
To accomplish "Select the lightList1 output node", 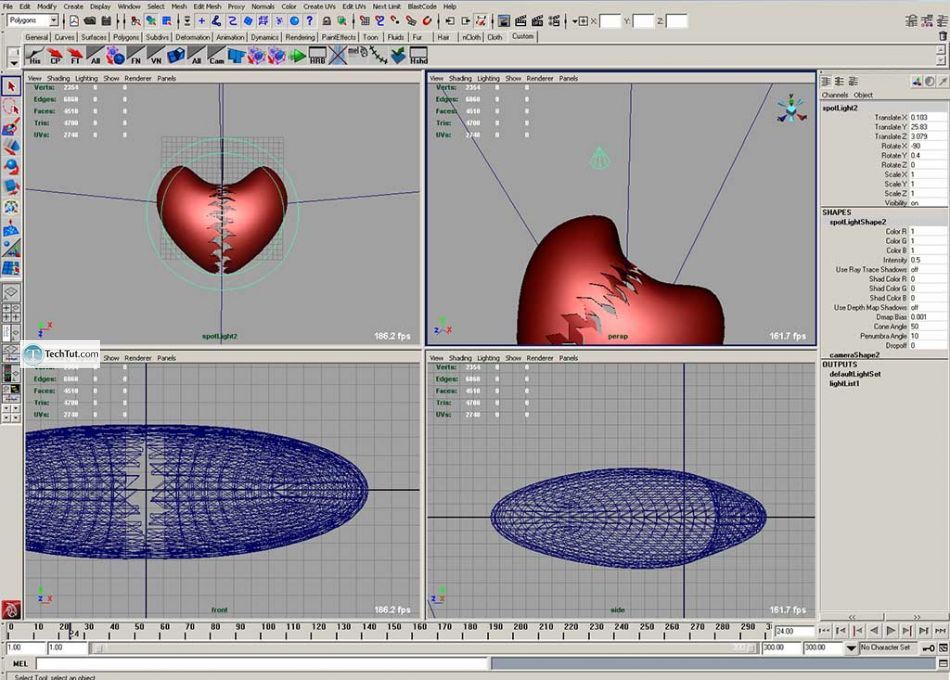I will click(844, 384).
